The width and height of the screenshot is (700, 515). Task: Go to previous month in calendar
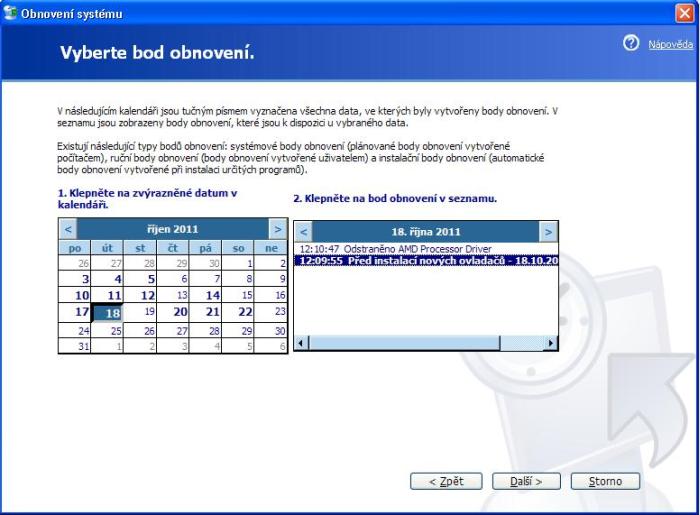pos(68,230)
